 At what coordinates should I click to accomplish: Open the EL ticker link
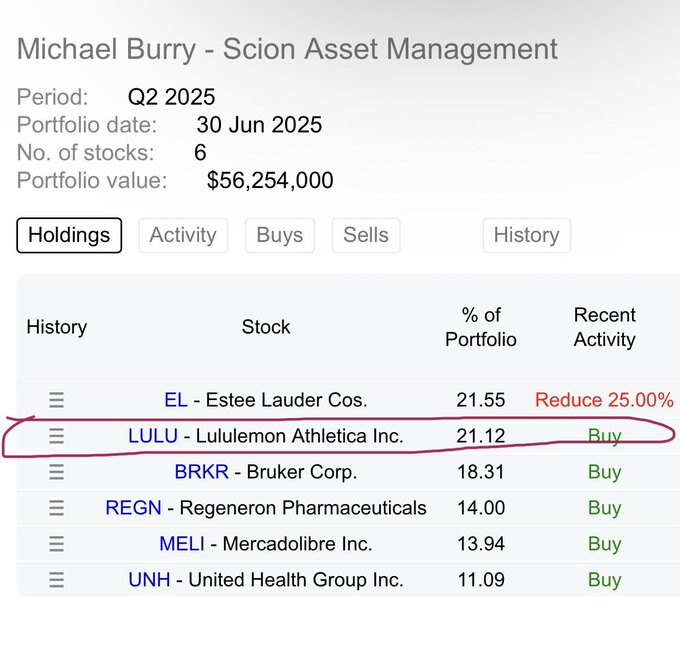tap(176, 400)
